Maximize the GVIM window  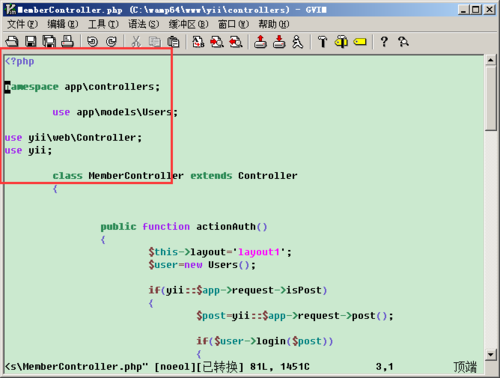[476, 9]
